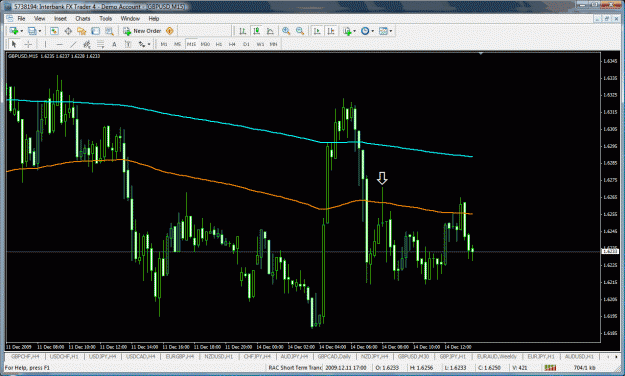The image size is (625, 376).
Task: Draw a vertical line tool
Action: pyautogui.click(x=45, y=44)
